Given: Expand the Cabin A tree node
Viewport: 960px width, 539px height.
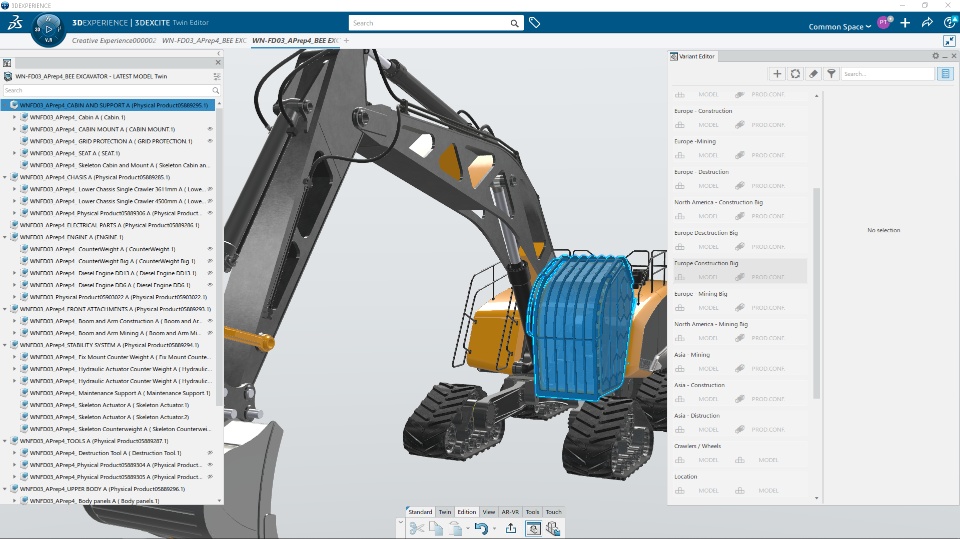Looking at the screenshot, I should tap(15, 117).
